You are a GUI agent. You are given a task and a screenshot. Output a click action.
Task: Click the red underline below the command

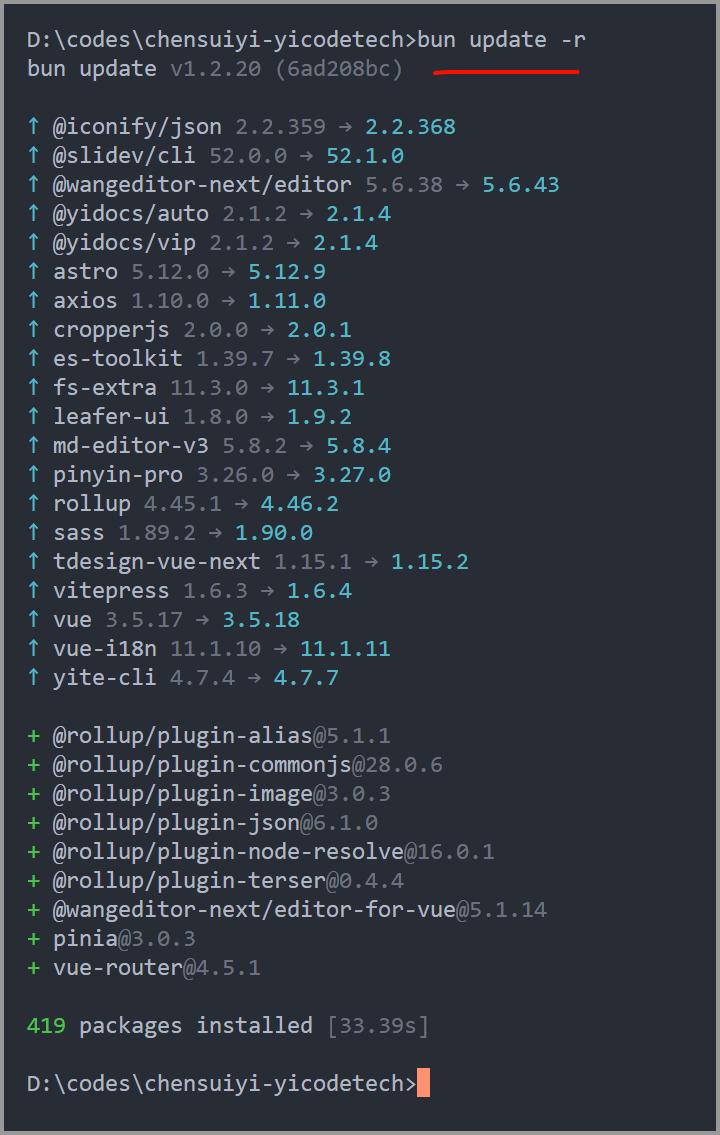pos(506,72)
